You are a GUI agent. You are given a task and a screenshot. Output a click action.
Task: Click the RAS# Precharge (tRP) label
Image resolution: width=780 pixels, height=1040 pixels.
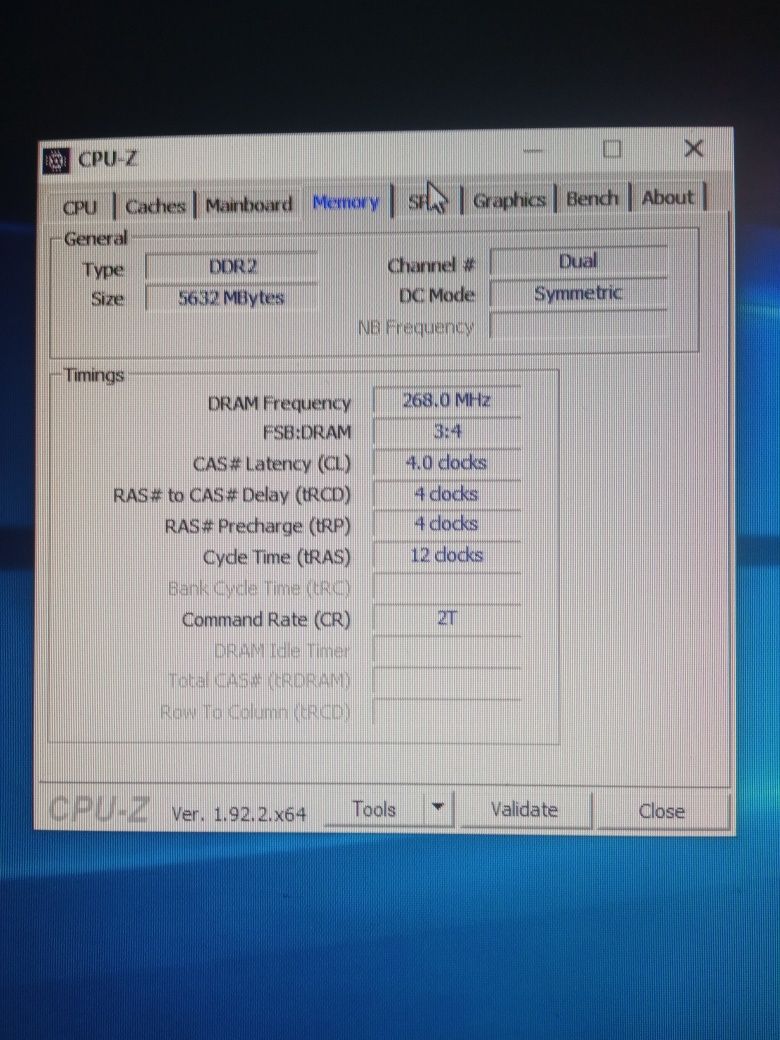coord(257,527)
